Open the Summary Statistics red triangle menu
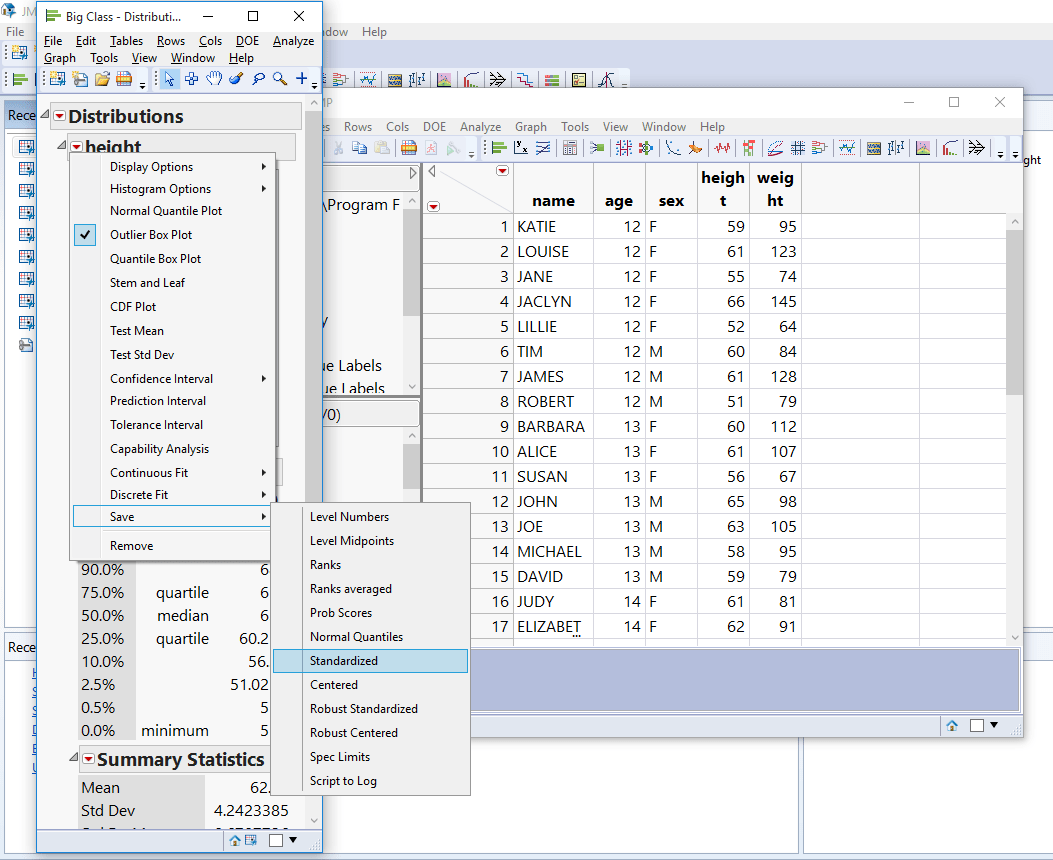Screen dimensions: 1053x860 (88, 760)
